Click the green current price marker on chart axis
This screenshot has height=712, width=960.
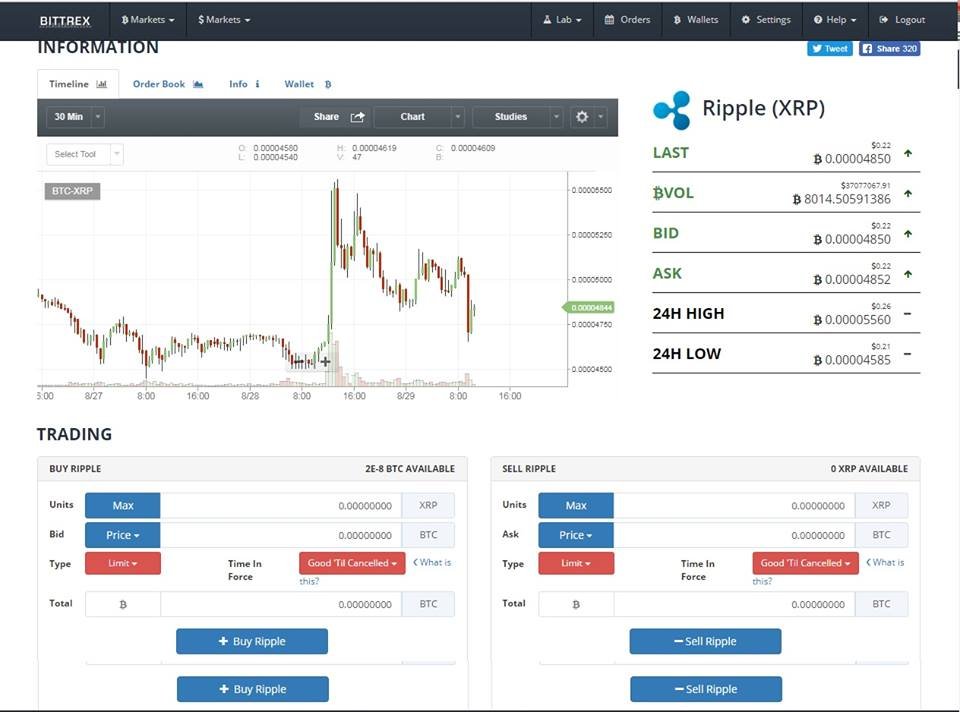click(589, 307)
